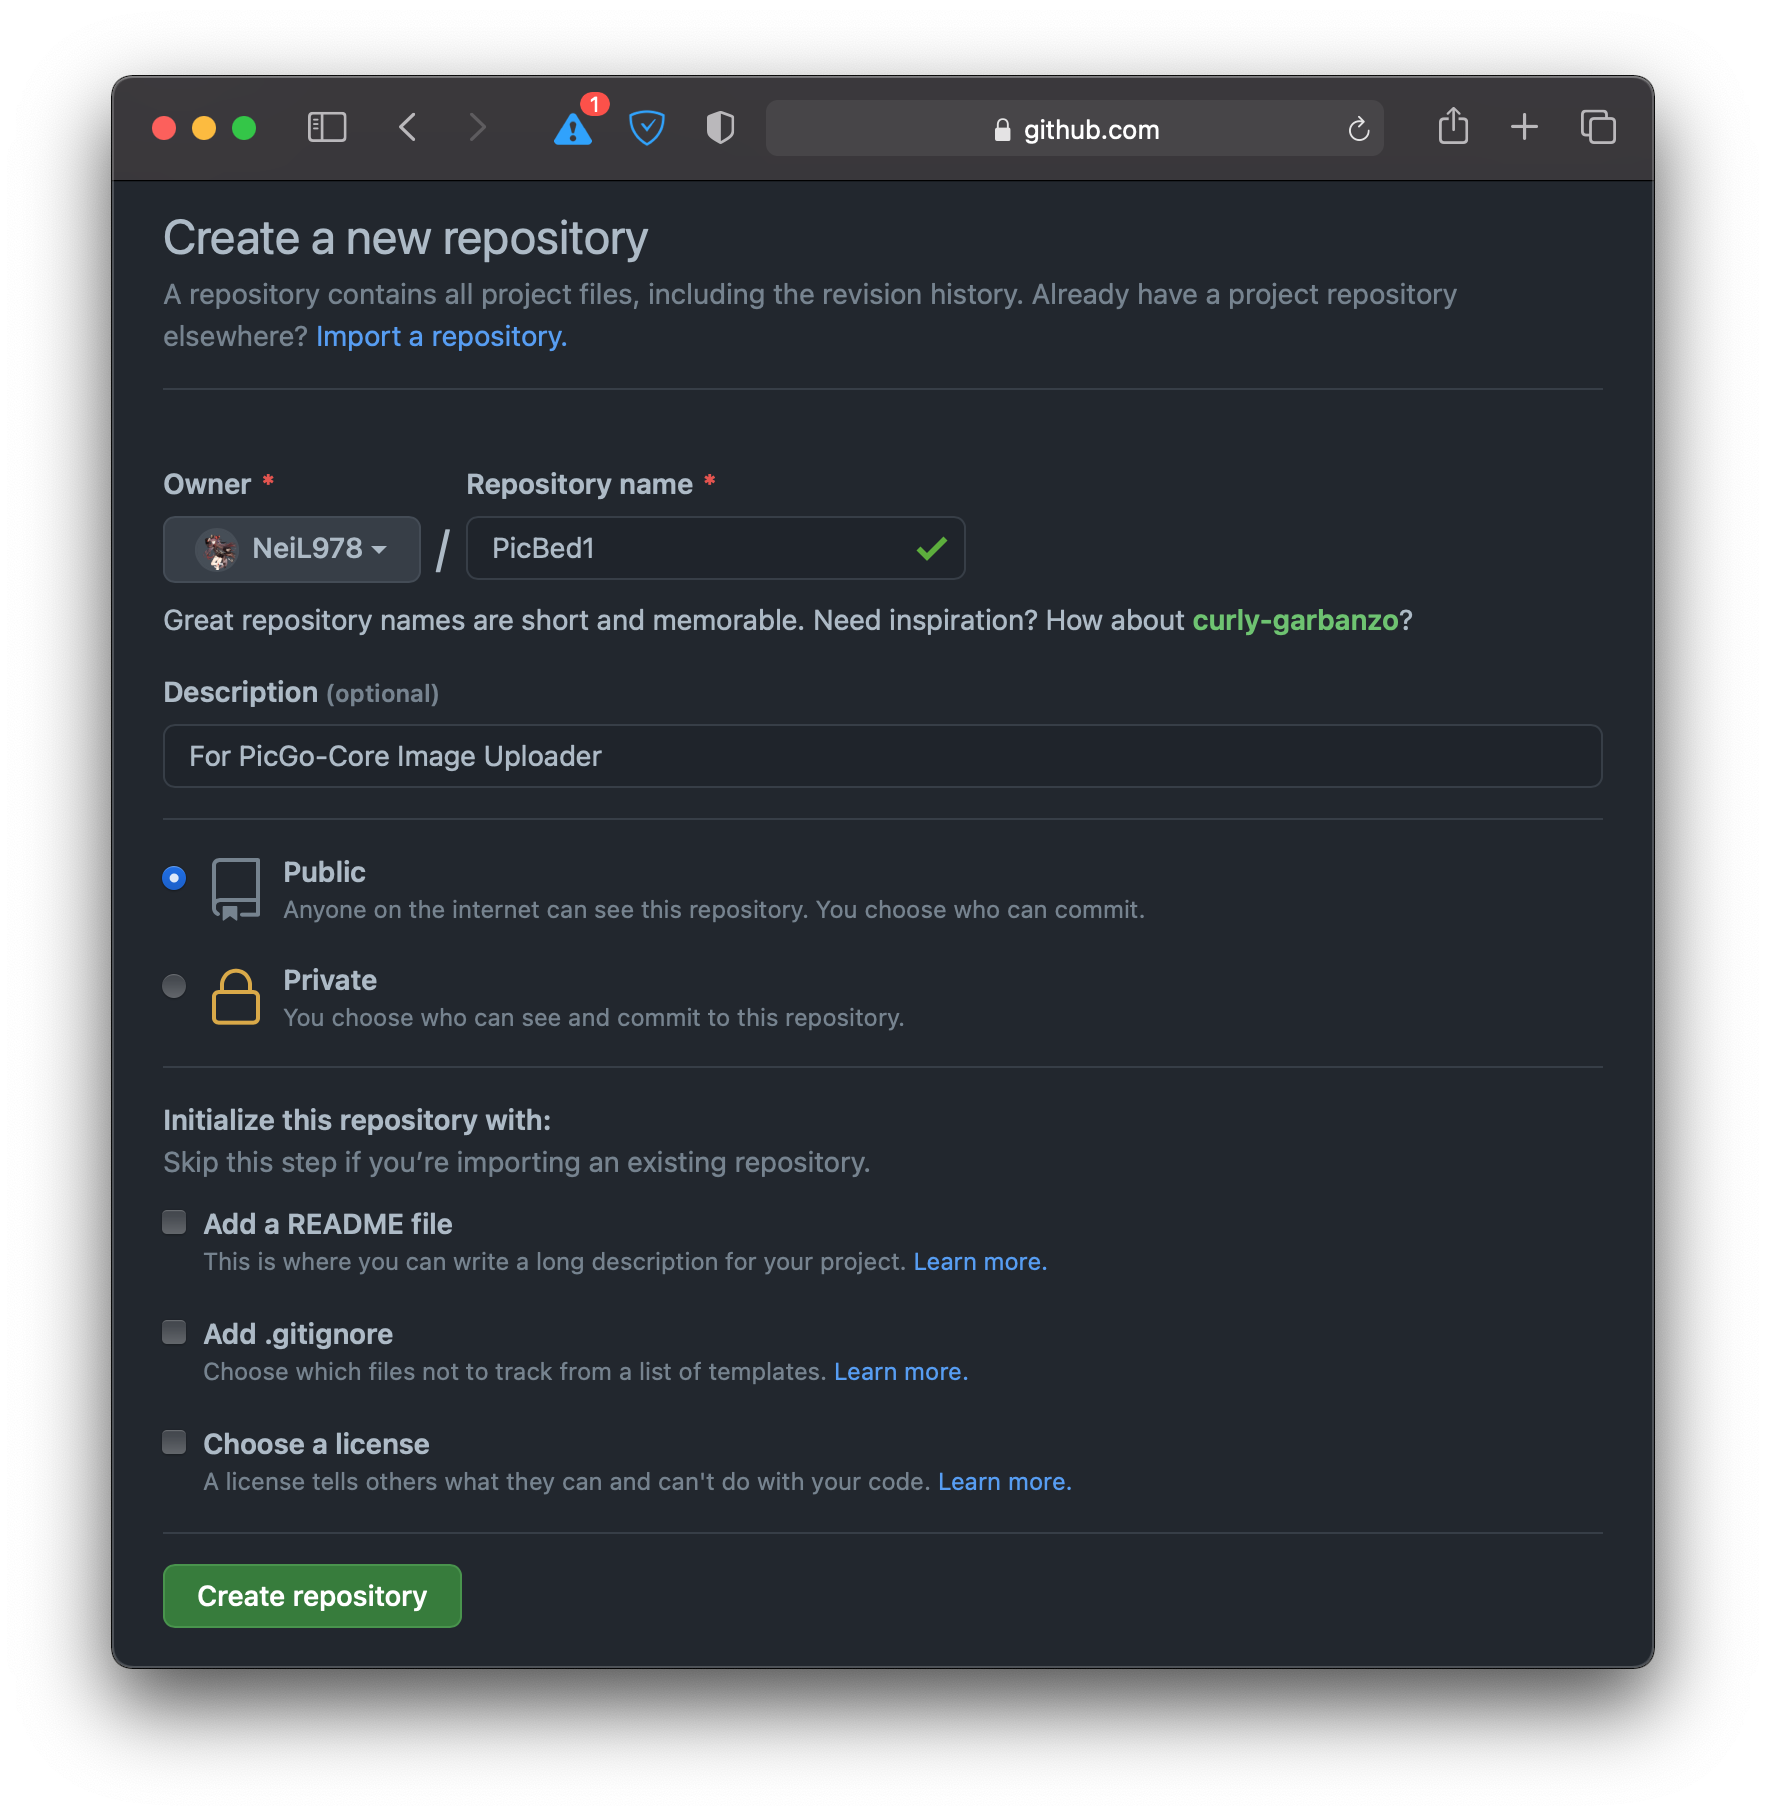Expand the NeiL978 owner dropdown
The image size is (1766, 1816).
tap(292, 549)
